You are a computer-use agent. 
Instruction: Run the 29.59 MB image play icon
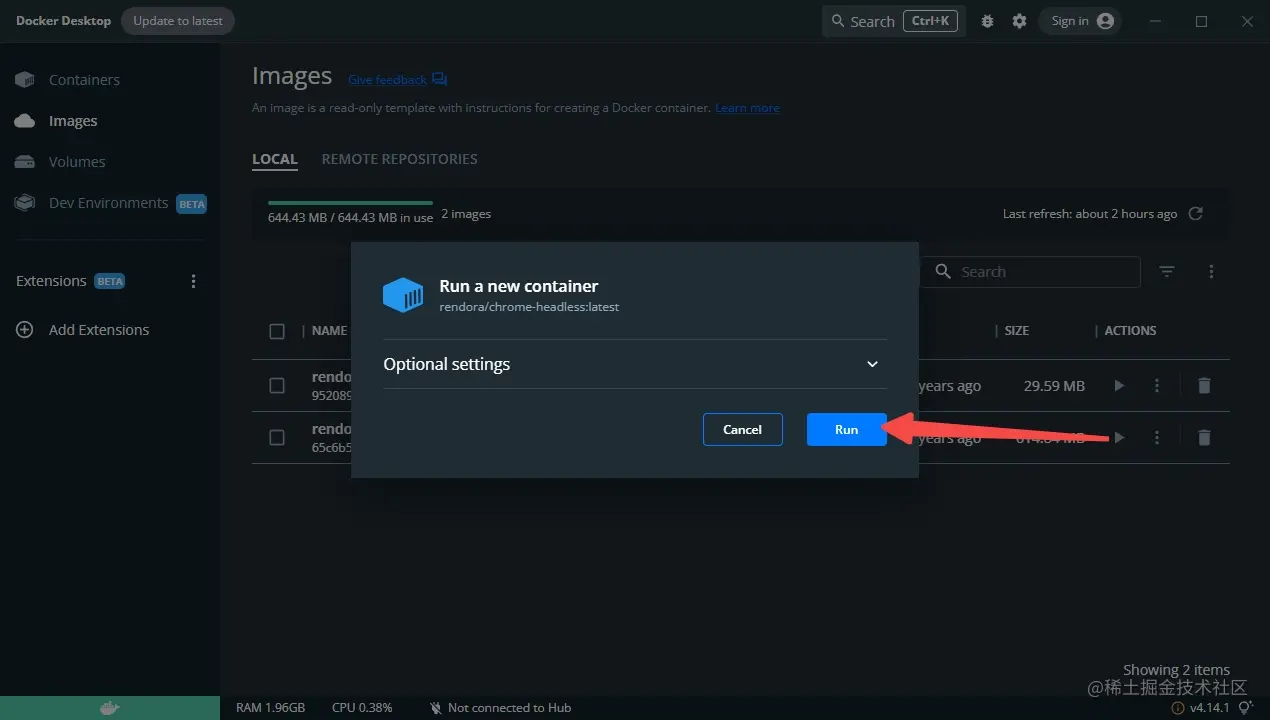(1119, 386)
